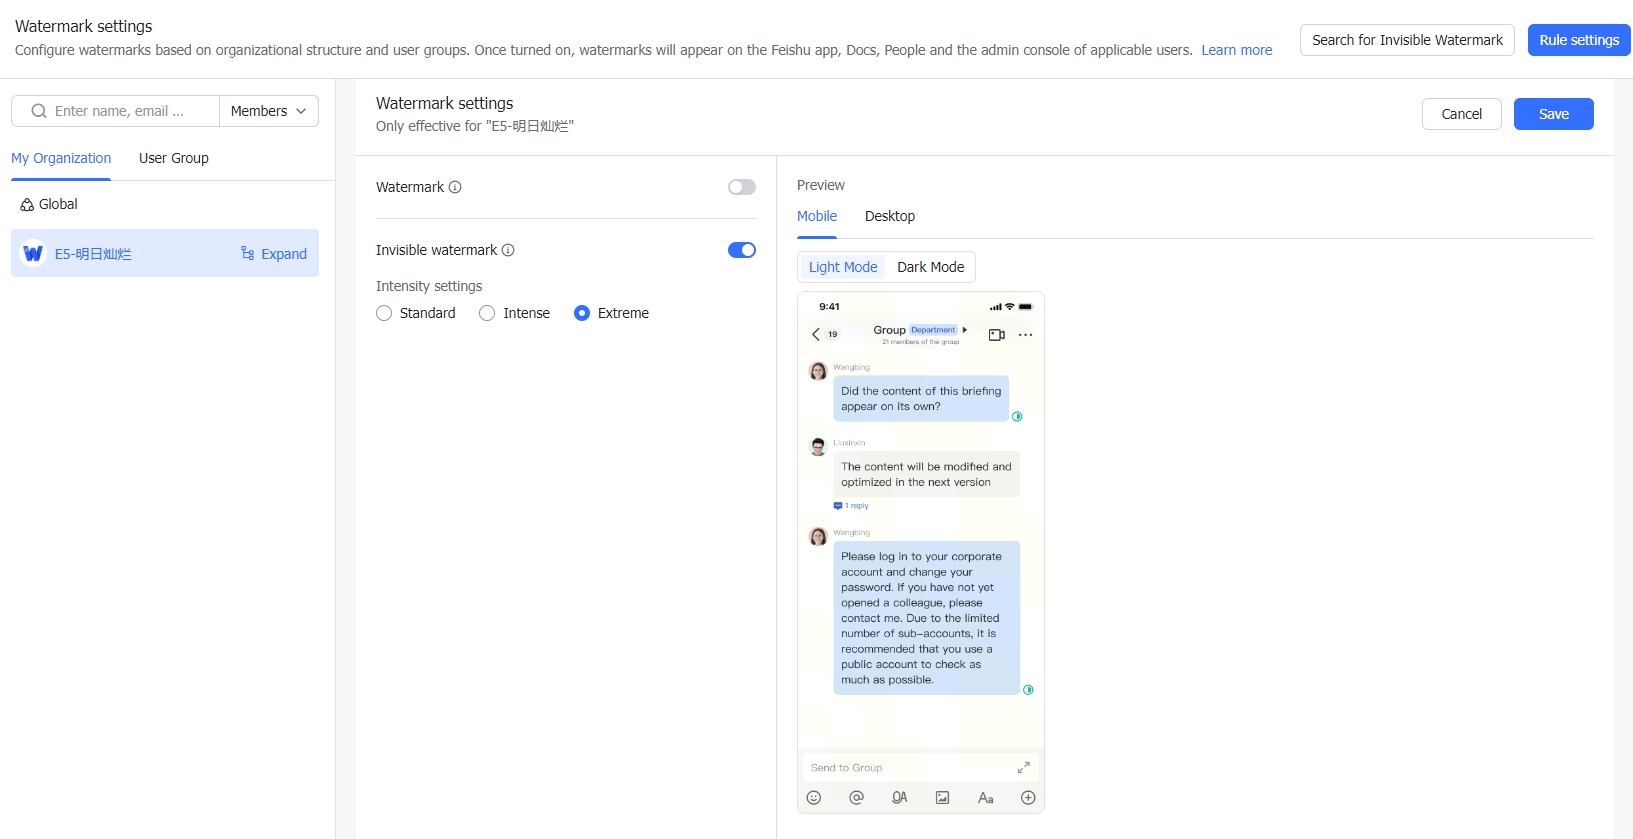Click the video call icon in preview

[x=996, y=335]
